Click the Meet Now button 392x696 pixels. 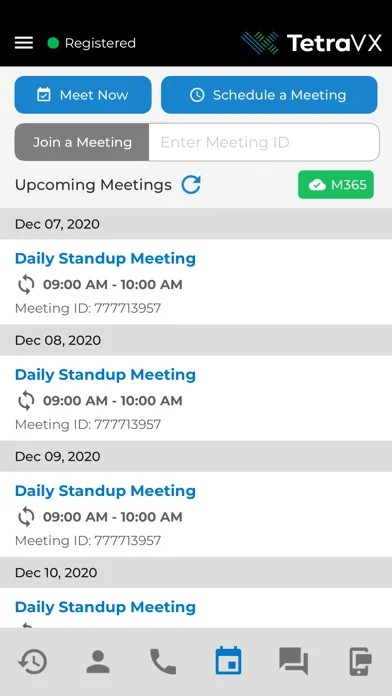[83, 95]
